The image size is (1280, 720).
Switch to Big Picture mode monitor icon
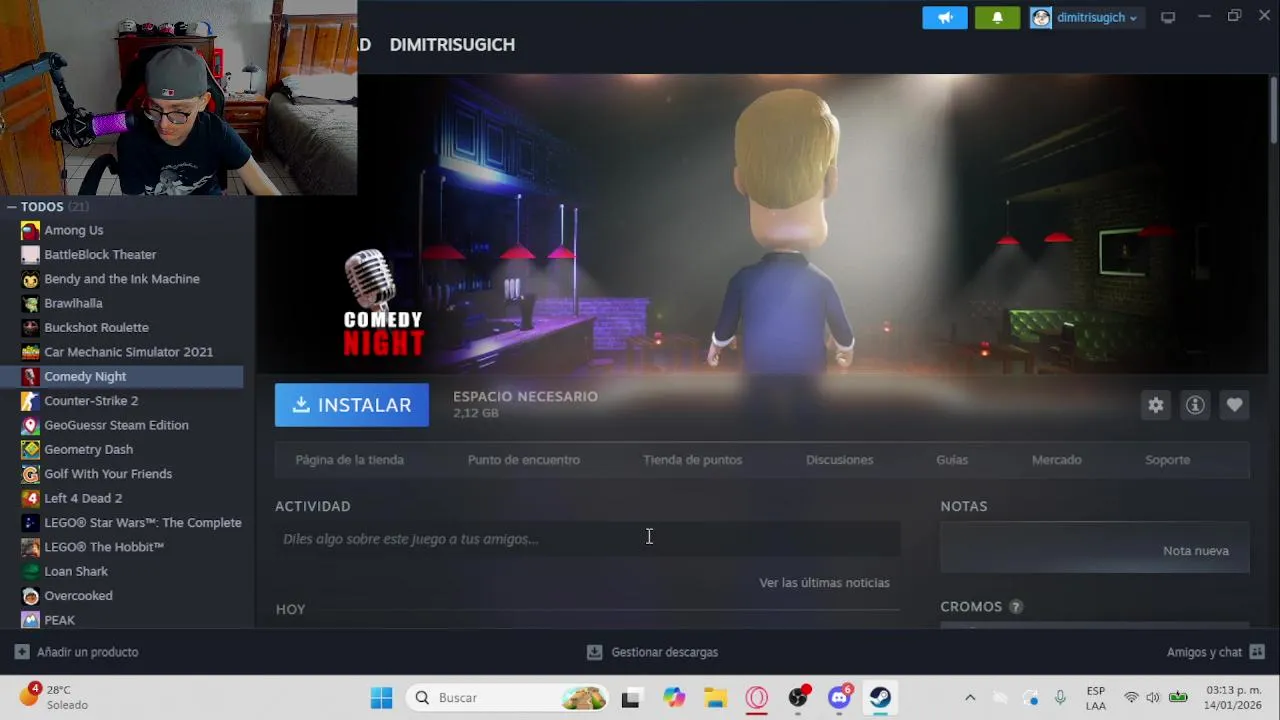click(x=1167, y=18)
